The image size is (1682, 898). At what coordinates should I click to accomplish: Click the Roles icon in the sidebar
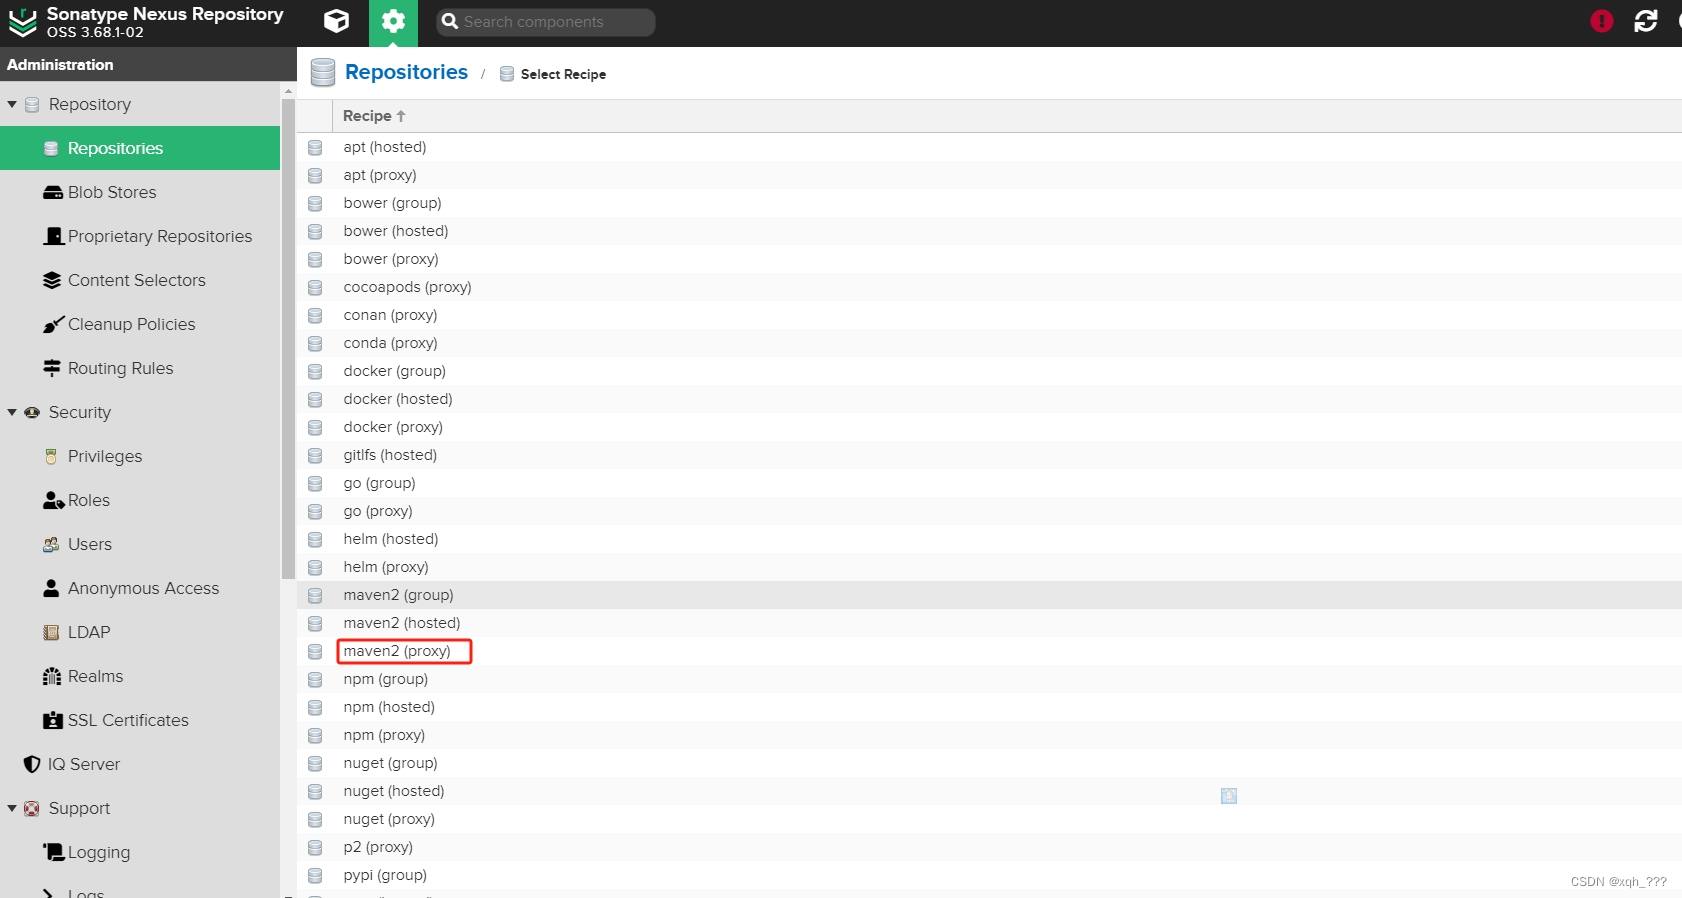(54, 500)
